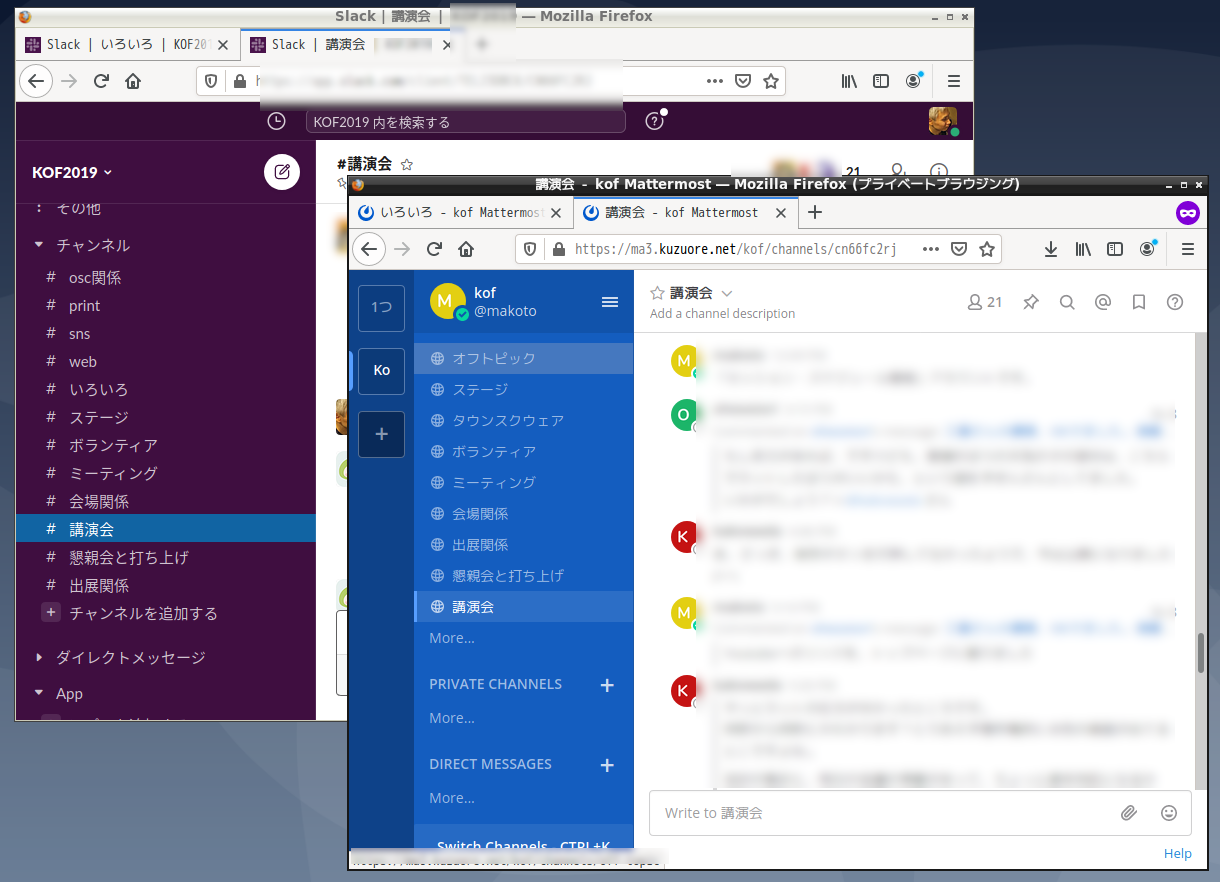Select the Ko team button in Mattermost
1220x882 pixels.
click(381, 370)
